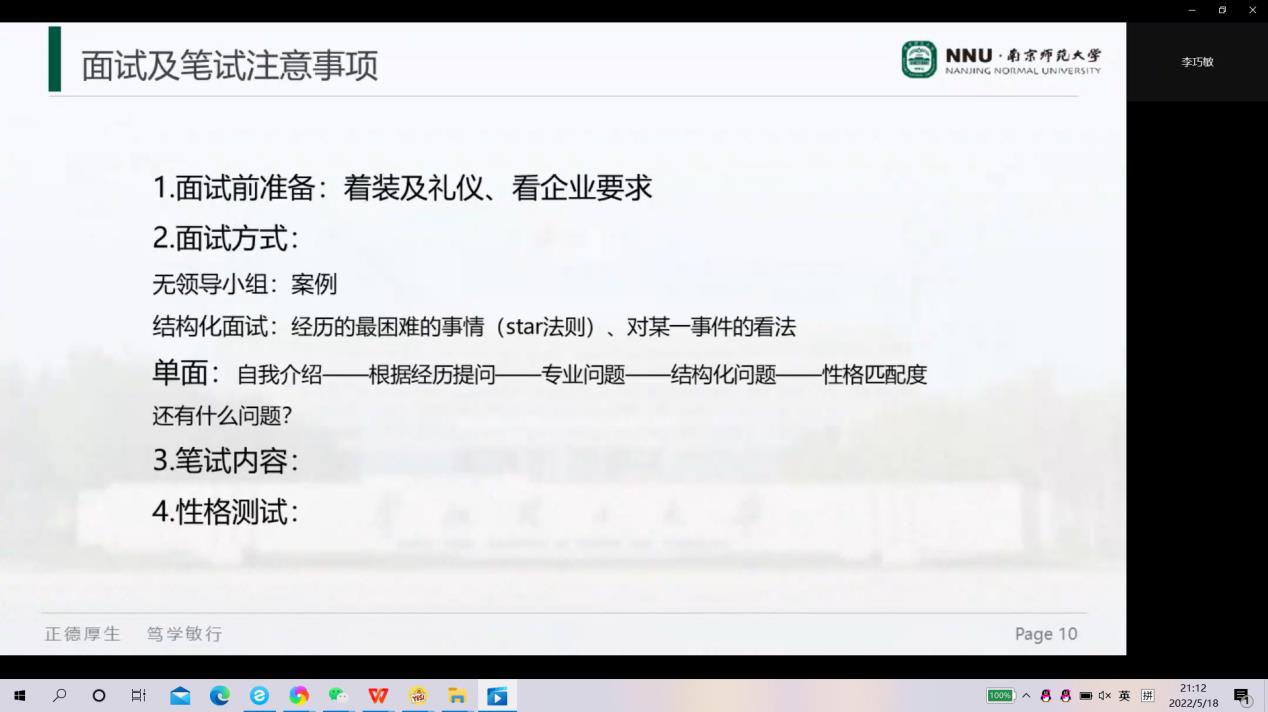Click the NNU Nanjing Normal University logo
Screen dimensions: 1268x712
pyautogui.click(x=1001, y=60)
